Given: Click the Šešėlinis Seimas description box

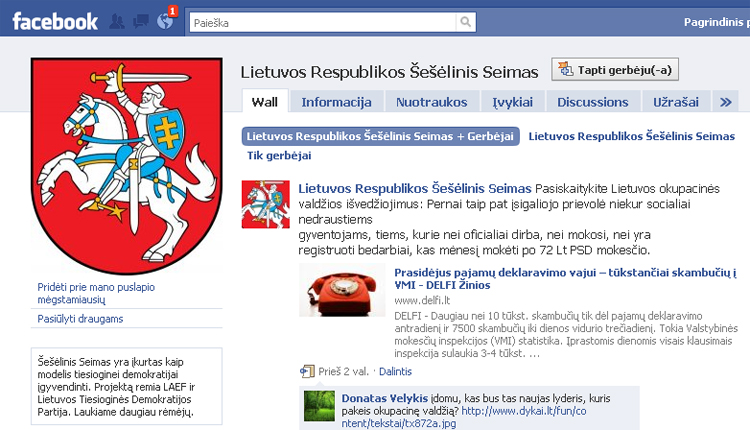Looking at the screenshot, I should point(127,386).
